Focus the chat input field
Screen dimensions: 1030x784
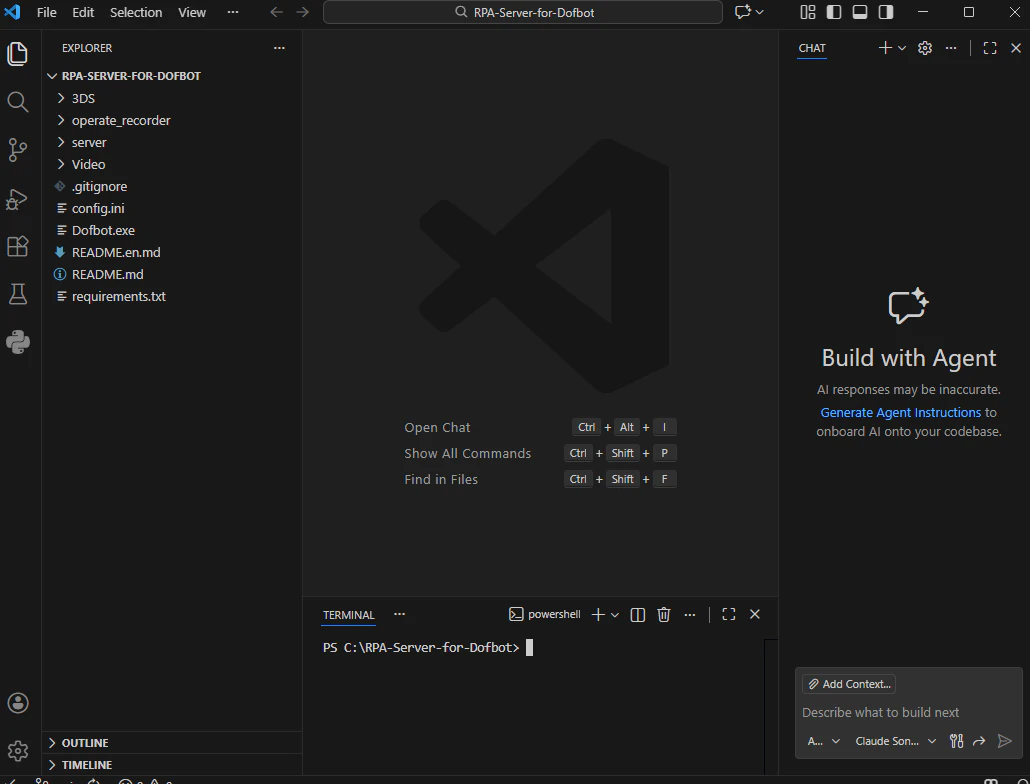coord(908,712)
